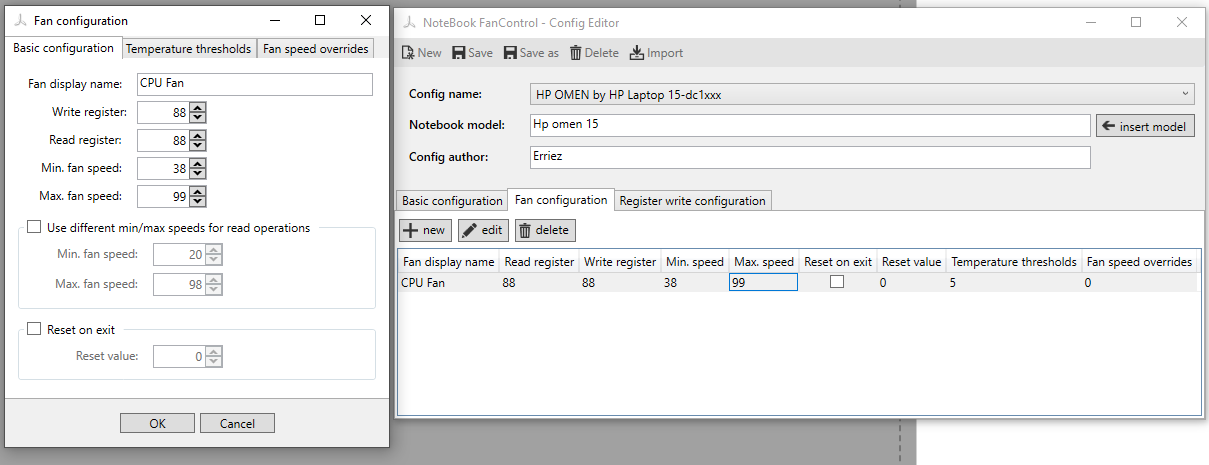The width and height of the screenshot is (1209, 465).
Task: Minimize the Config Editor window
Action: (x=1090, y=22)
